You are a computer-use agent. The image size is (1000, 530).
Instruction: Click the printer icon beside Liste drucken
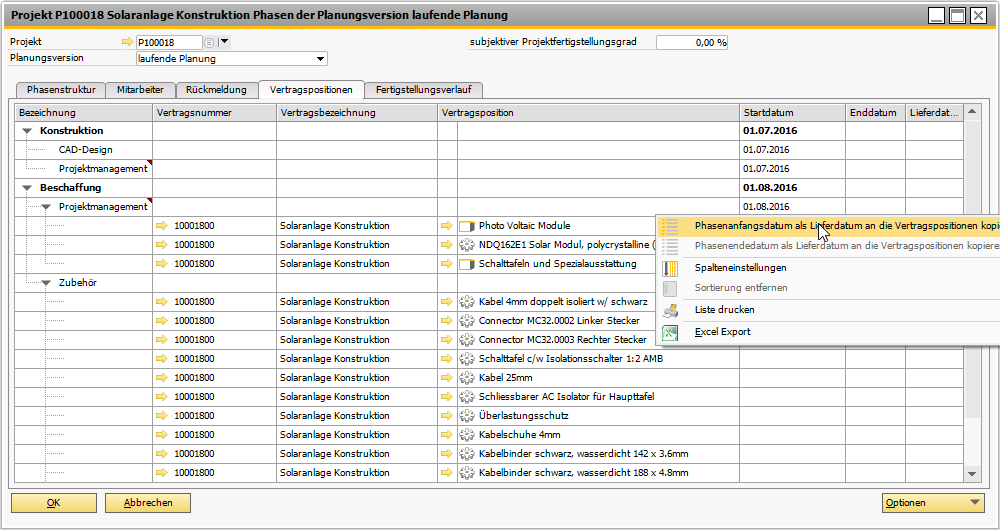(x=671, y=310)
